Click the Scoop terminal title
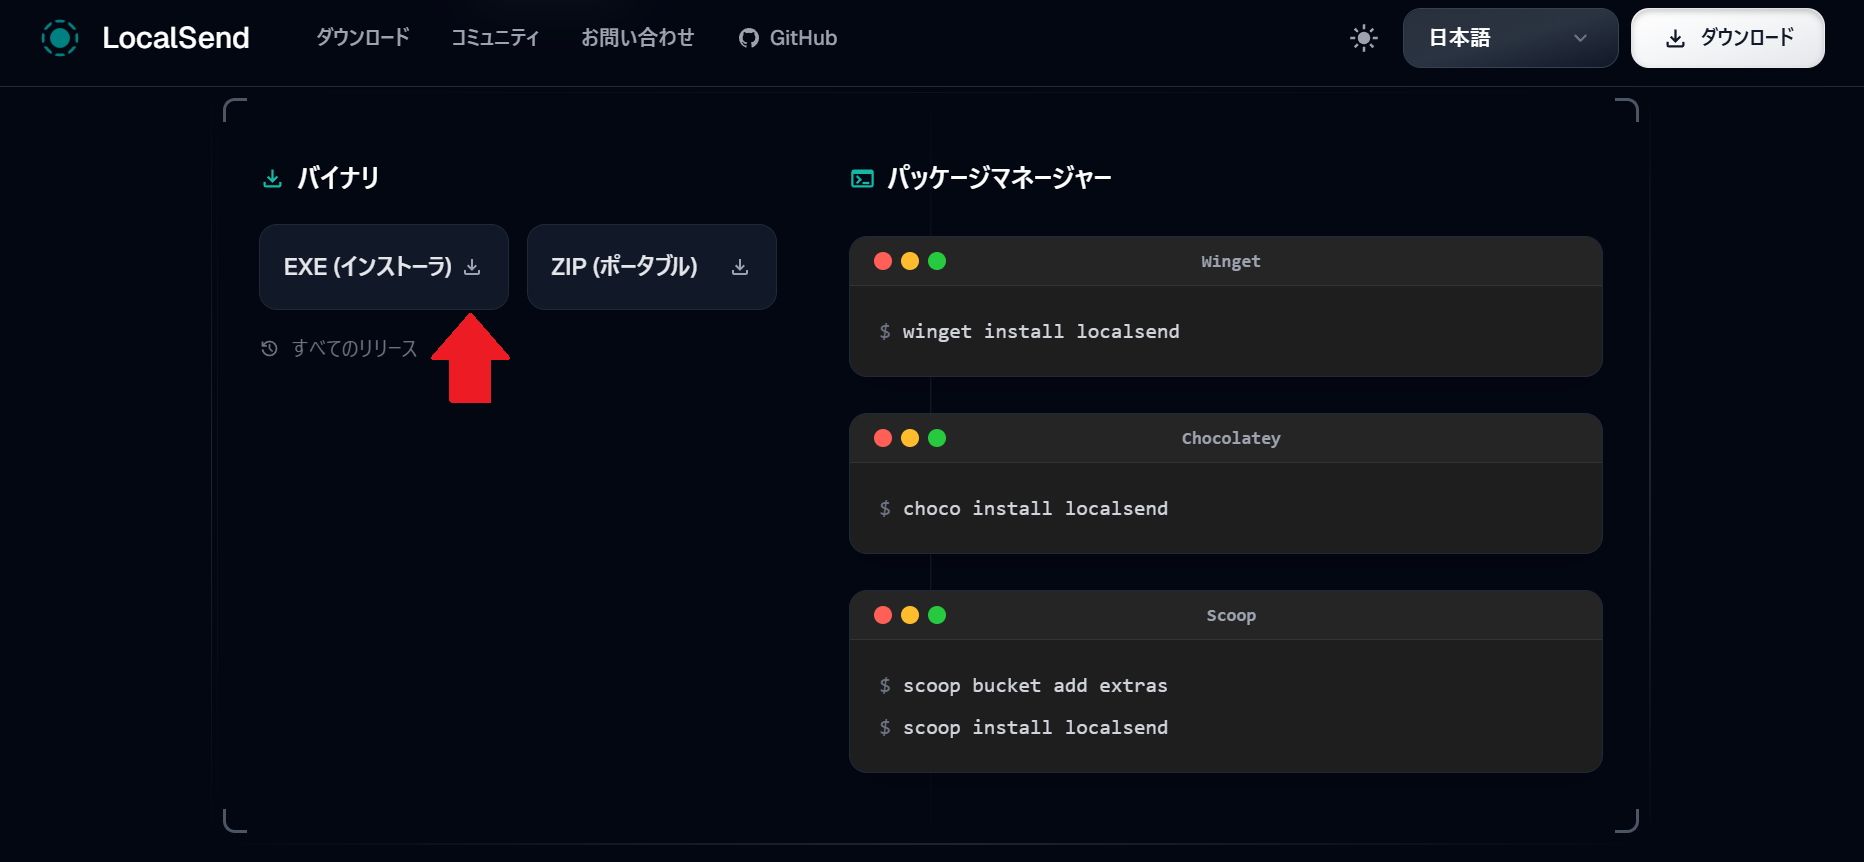The width and height of the screenshot is (1864, 862). [x=1231, y=615]
